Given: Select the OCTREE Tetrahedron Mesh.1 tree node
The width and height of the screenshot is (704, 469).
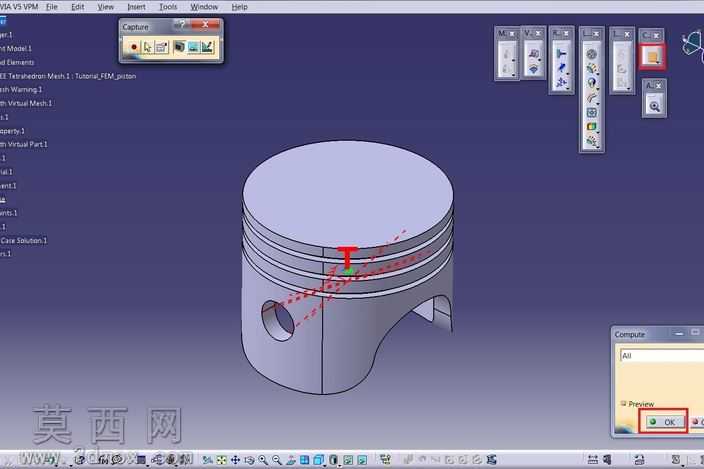Looking at the screenshot, I should (68, 76).
